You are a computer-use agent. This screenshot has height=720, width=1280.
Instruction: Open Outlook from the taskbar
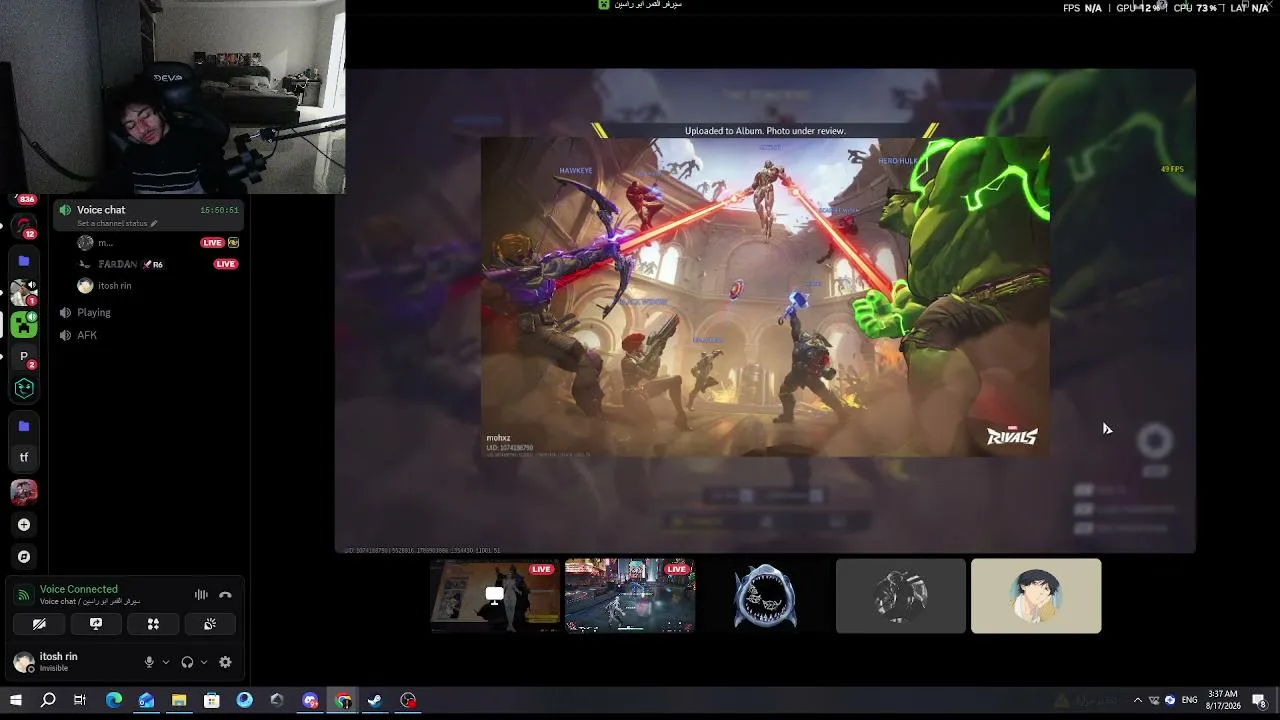click(146, 701)
